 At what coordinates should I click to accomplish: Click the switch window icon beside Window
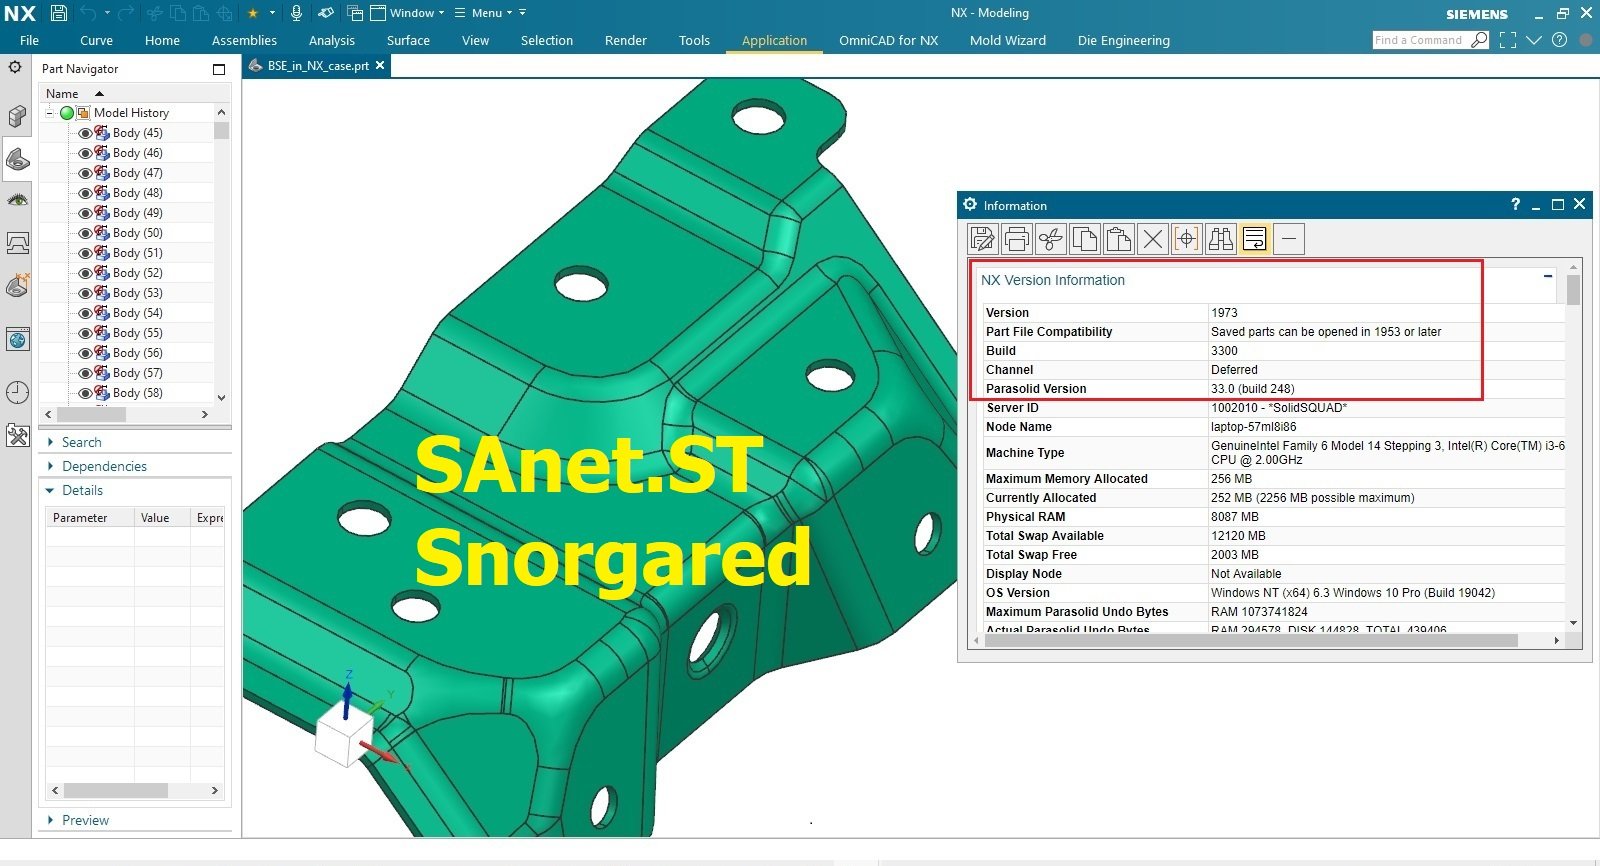point(355,13)
